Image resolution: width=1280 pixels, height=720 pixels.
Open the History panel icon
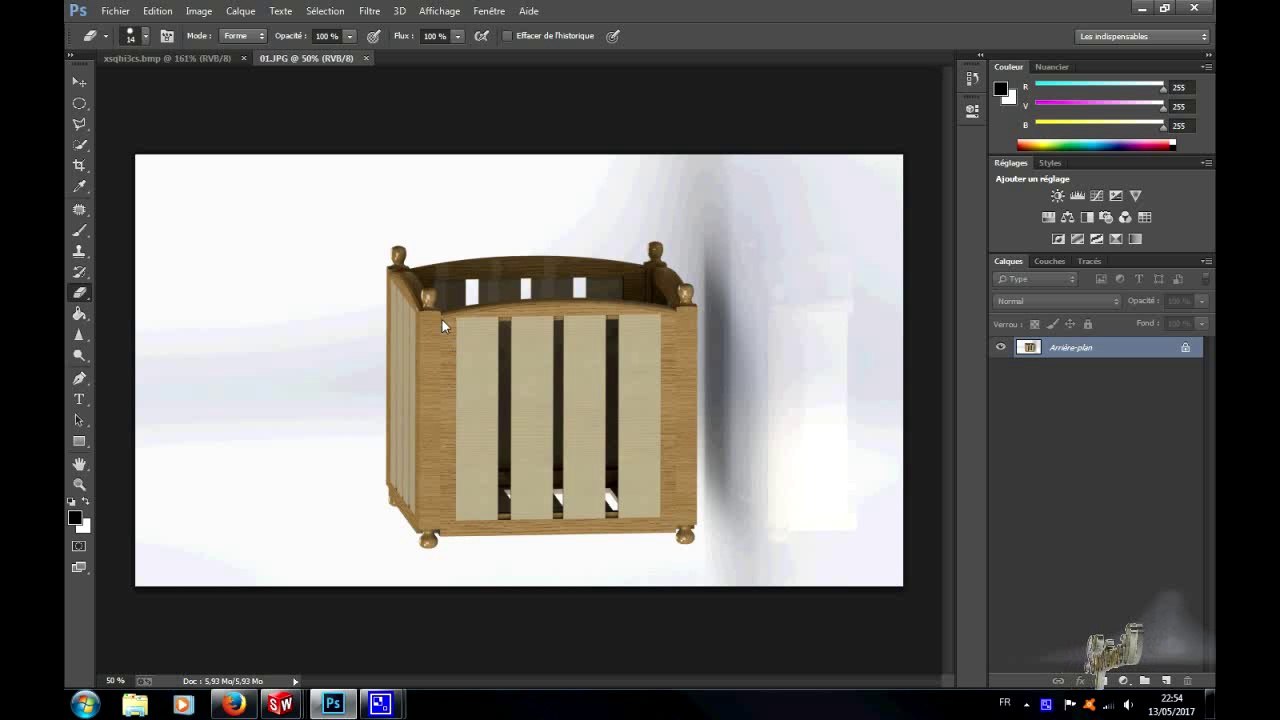coord(972,79)
